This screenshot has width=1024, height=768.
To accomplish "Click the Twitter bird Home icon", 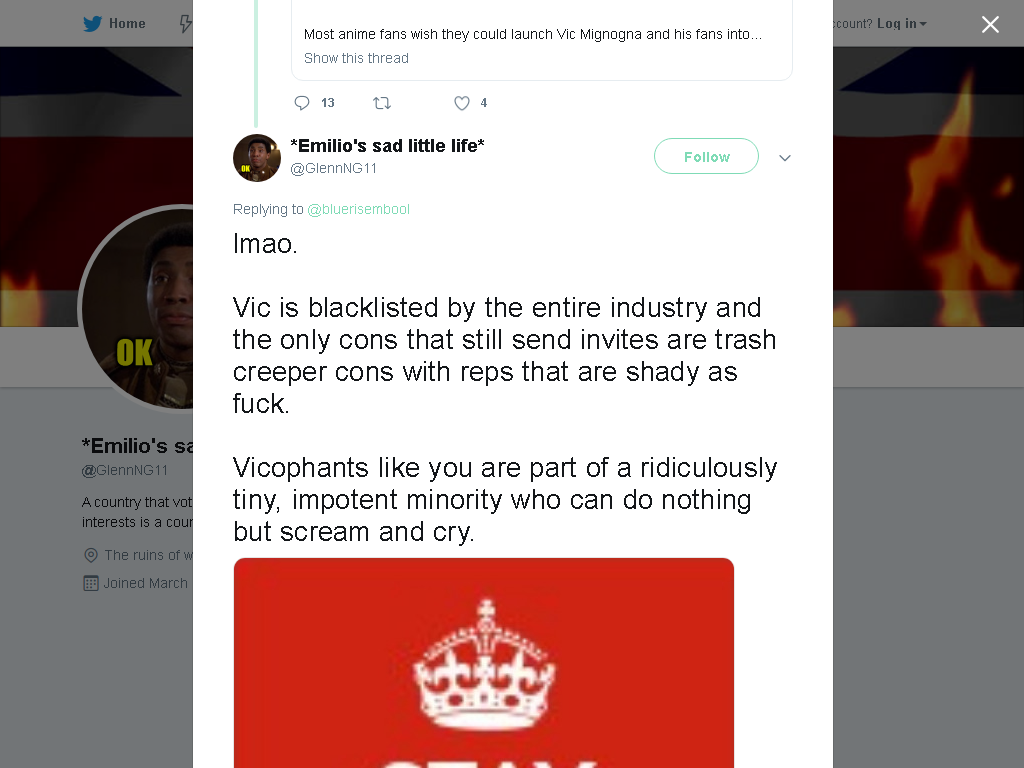I will 92,24.
